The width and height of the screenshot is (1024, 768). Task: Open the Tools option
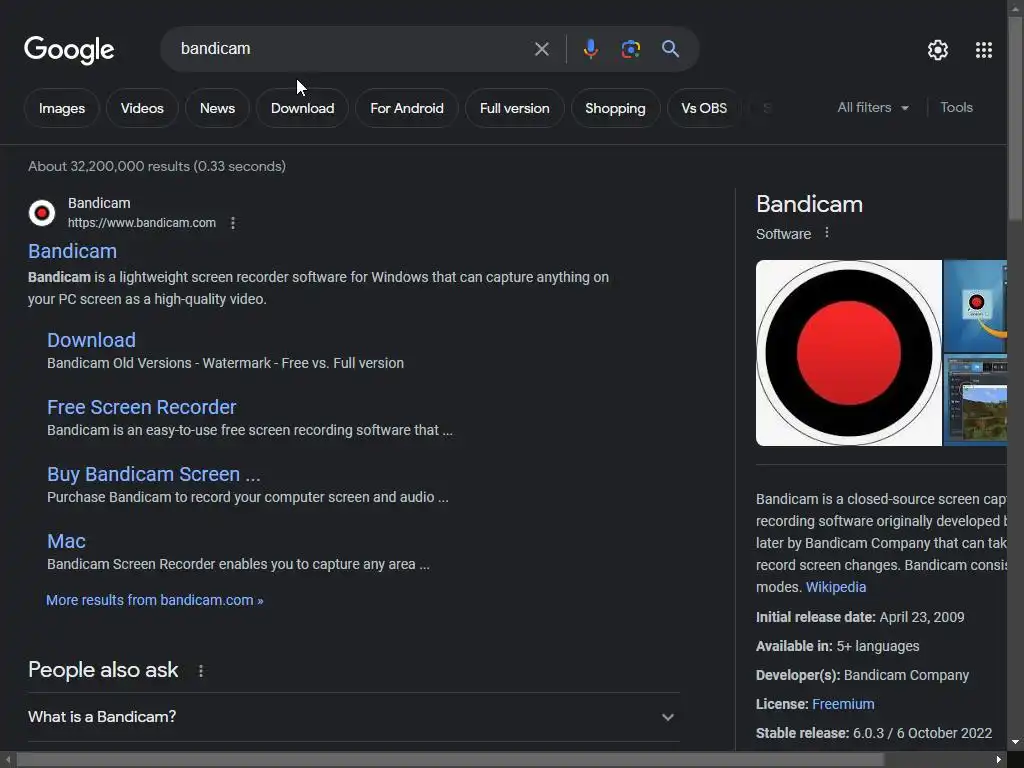[x=956, y=108]
